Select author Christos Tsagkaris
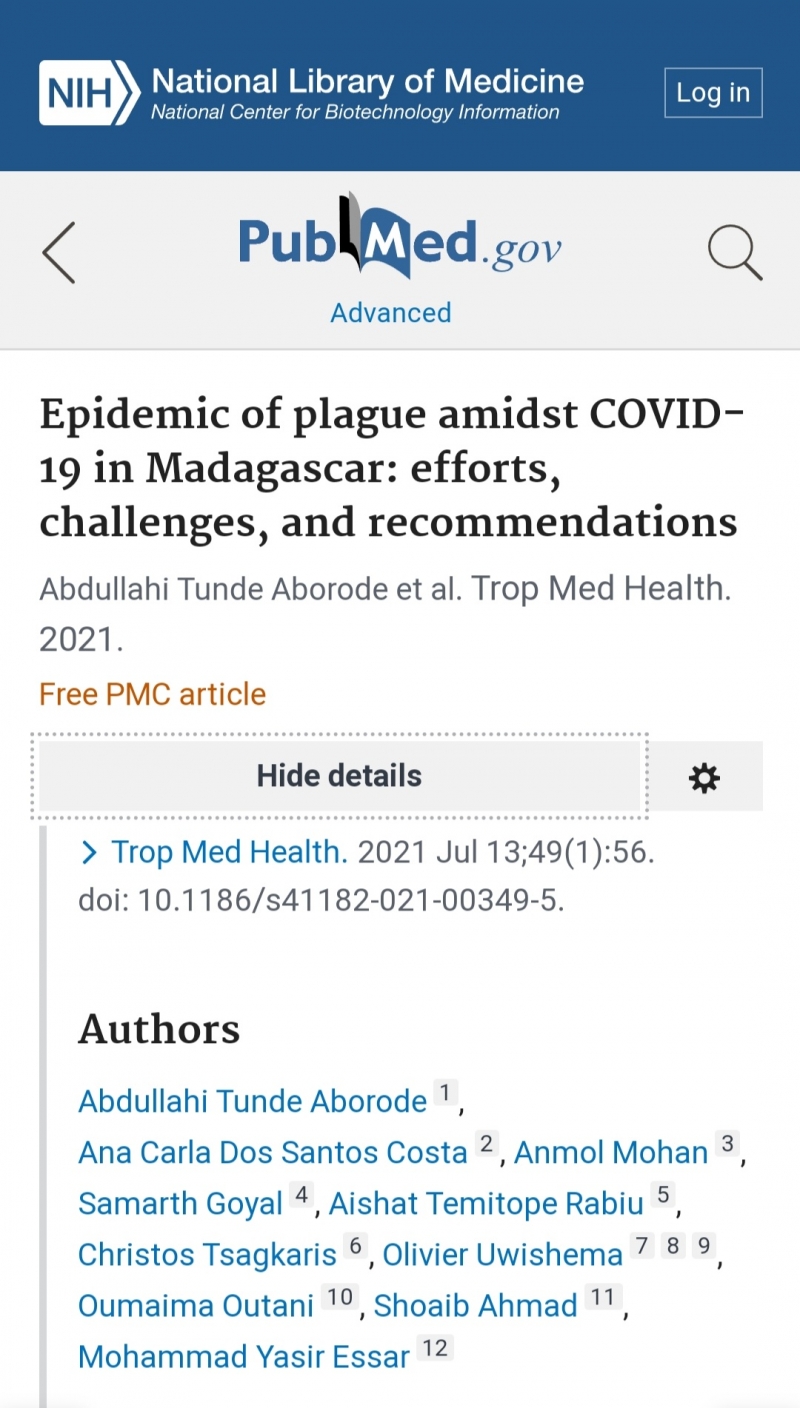This screenshot has width=800, height=1408. coord(208,1254)
